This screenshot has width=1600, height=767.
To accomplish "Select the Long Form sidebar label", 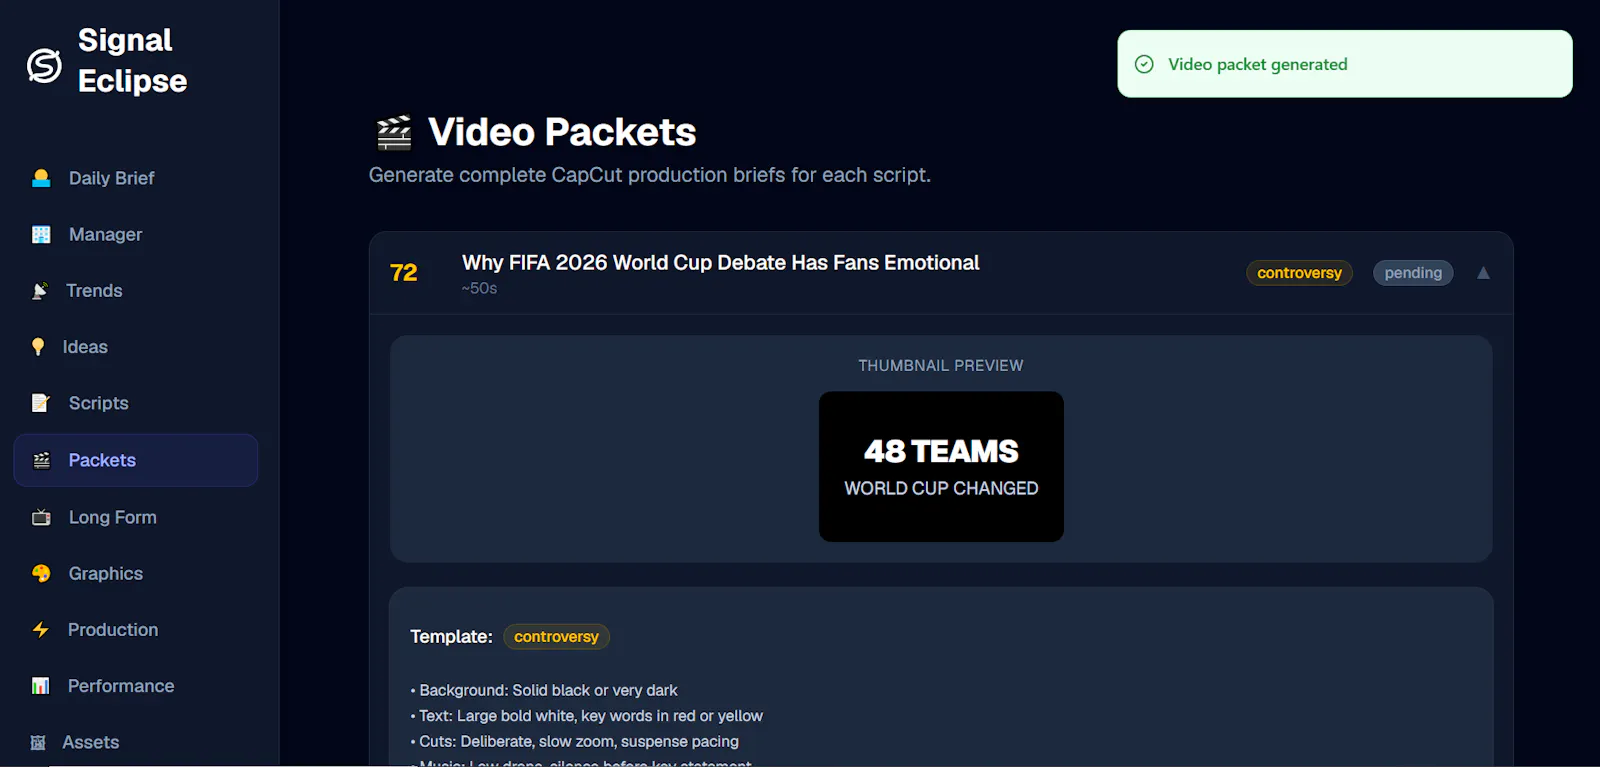I will click(113, 517).
